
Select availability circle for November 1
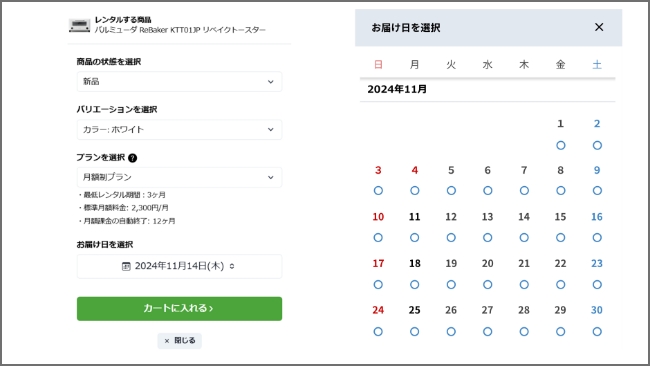pos(560,145)
